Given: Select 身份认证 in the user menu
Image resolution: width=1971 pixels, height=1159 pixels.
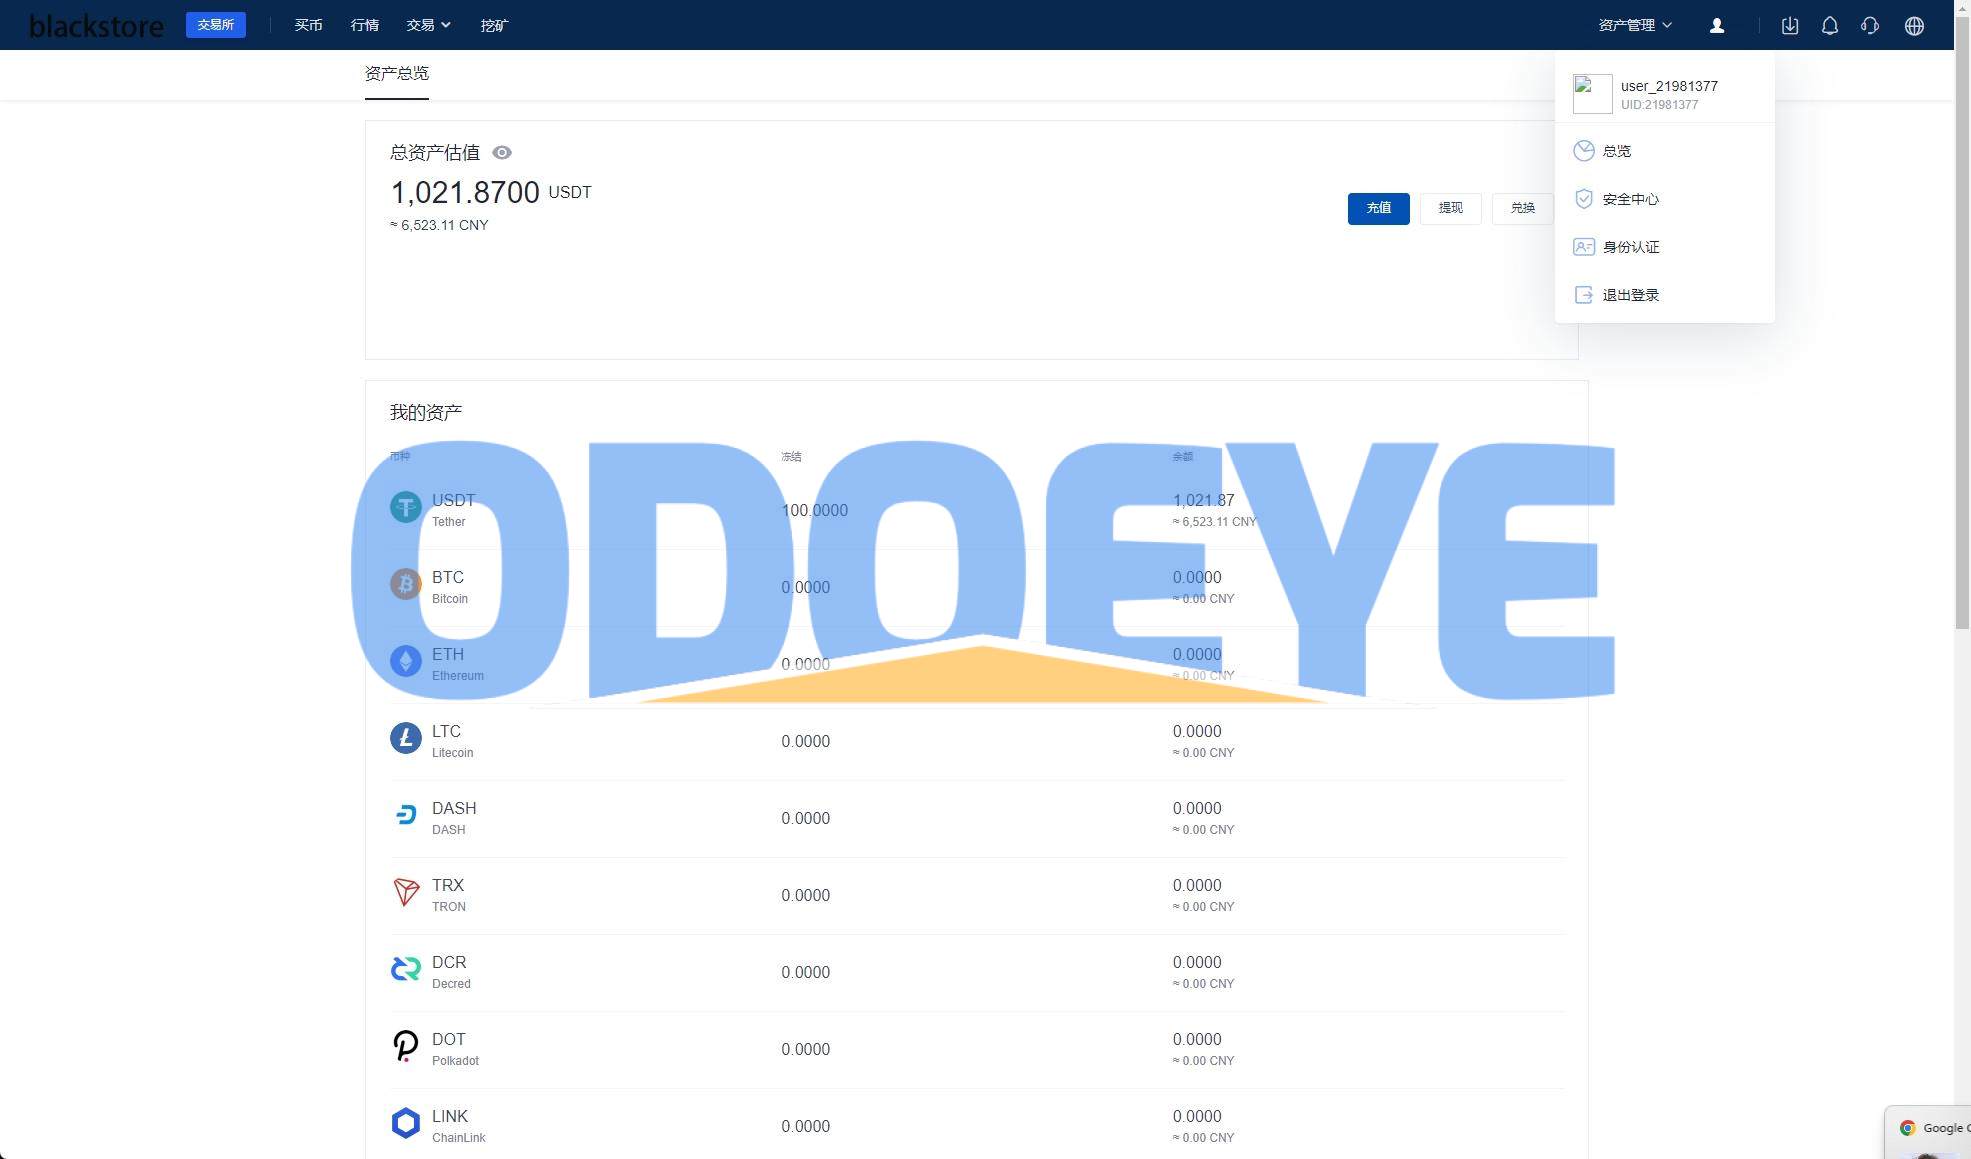Looking at the screenshot, I should pyautogui.click(x=1664, y=247).
